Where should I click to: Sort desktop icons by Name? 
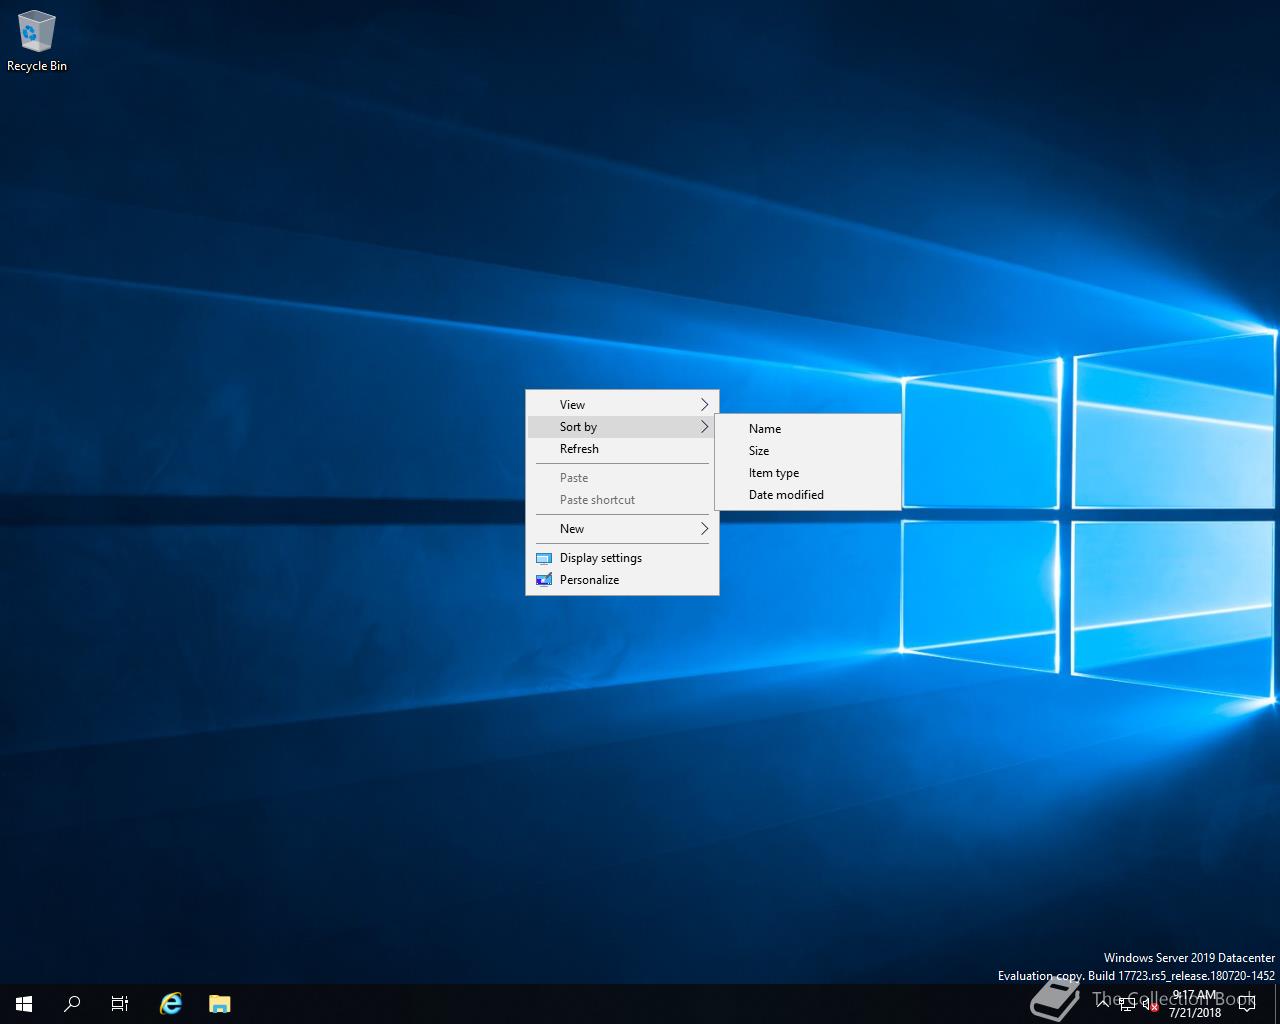[x=808, y=429]
